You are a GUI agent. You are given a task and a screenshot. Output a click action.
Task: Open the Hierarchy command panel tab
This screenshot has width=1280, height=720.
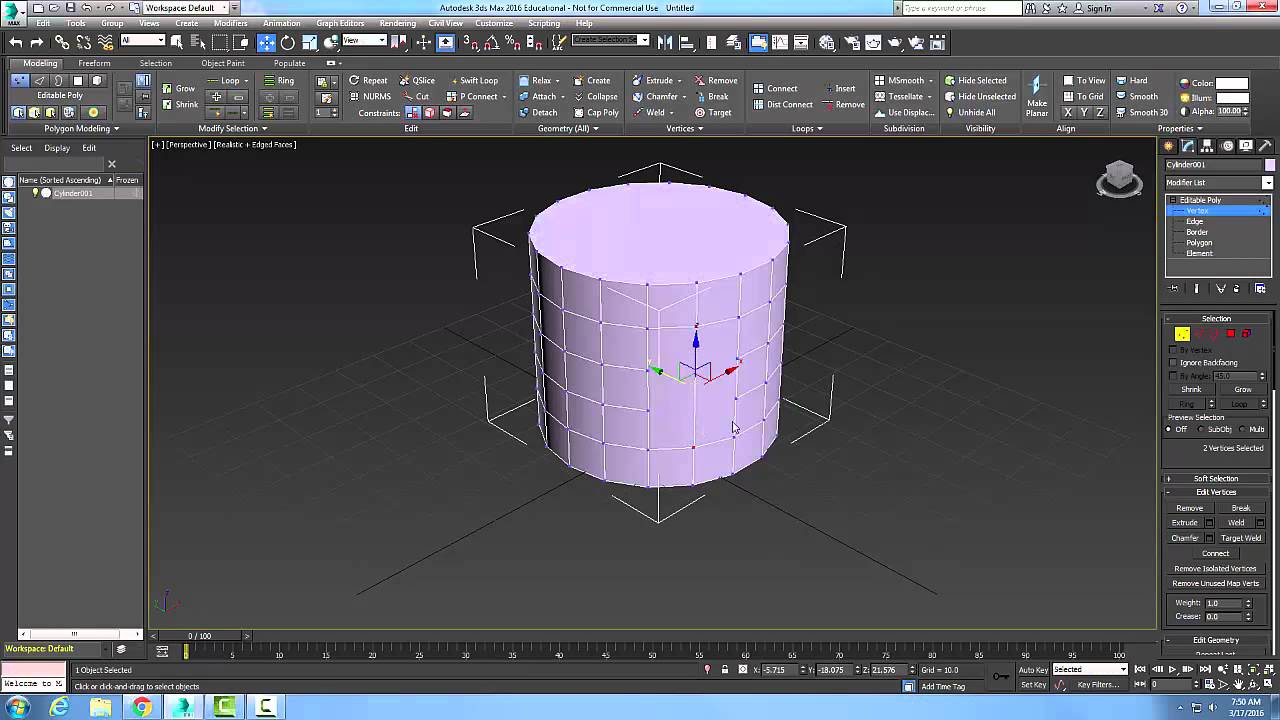coord(1208,146)
